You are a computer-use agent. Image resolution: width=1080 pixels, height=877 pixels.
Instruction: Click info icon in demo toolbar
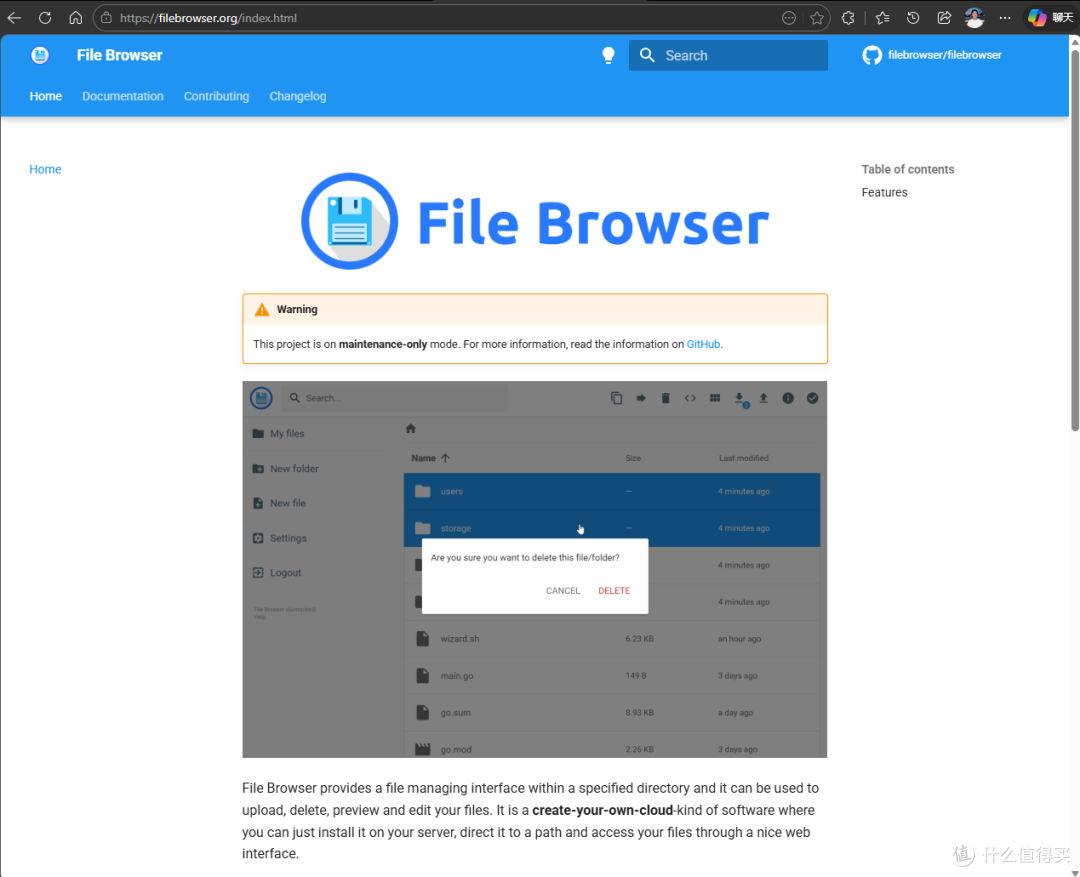[788, 398]
